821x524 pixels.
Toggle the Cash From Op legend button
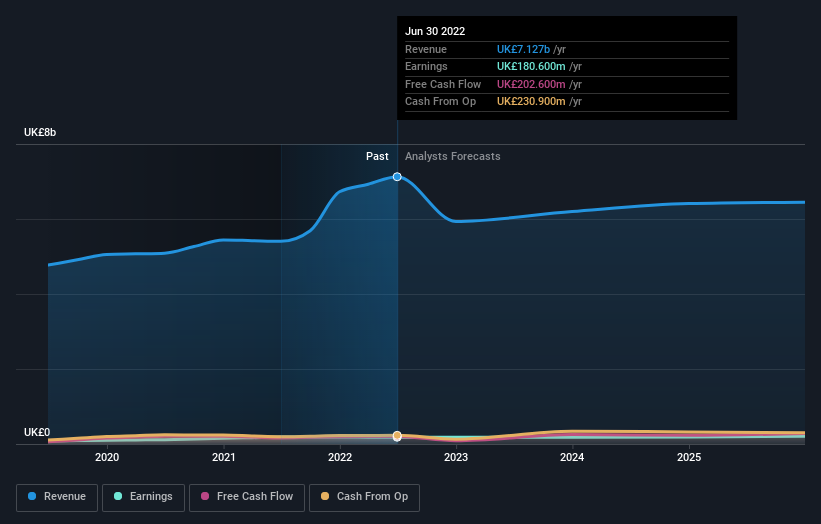364,497
